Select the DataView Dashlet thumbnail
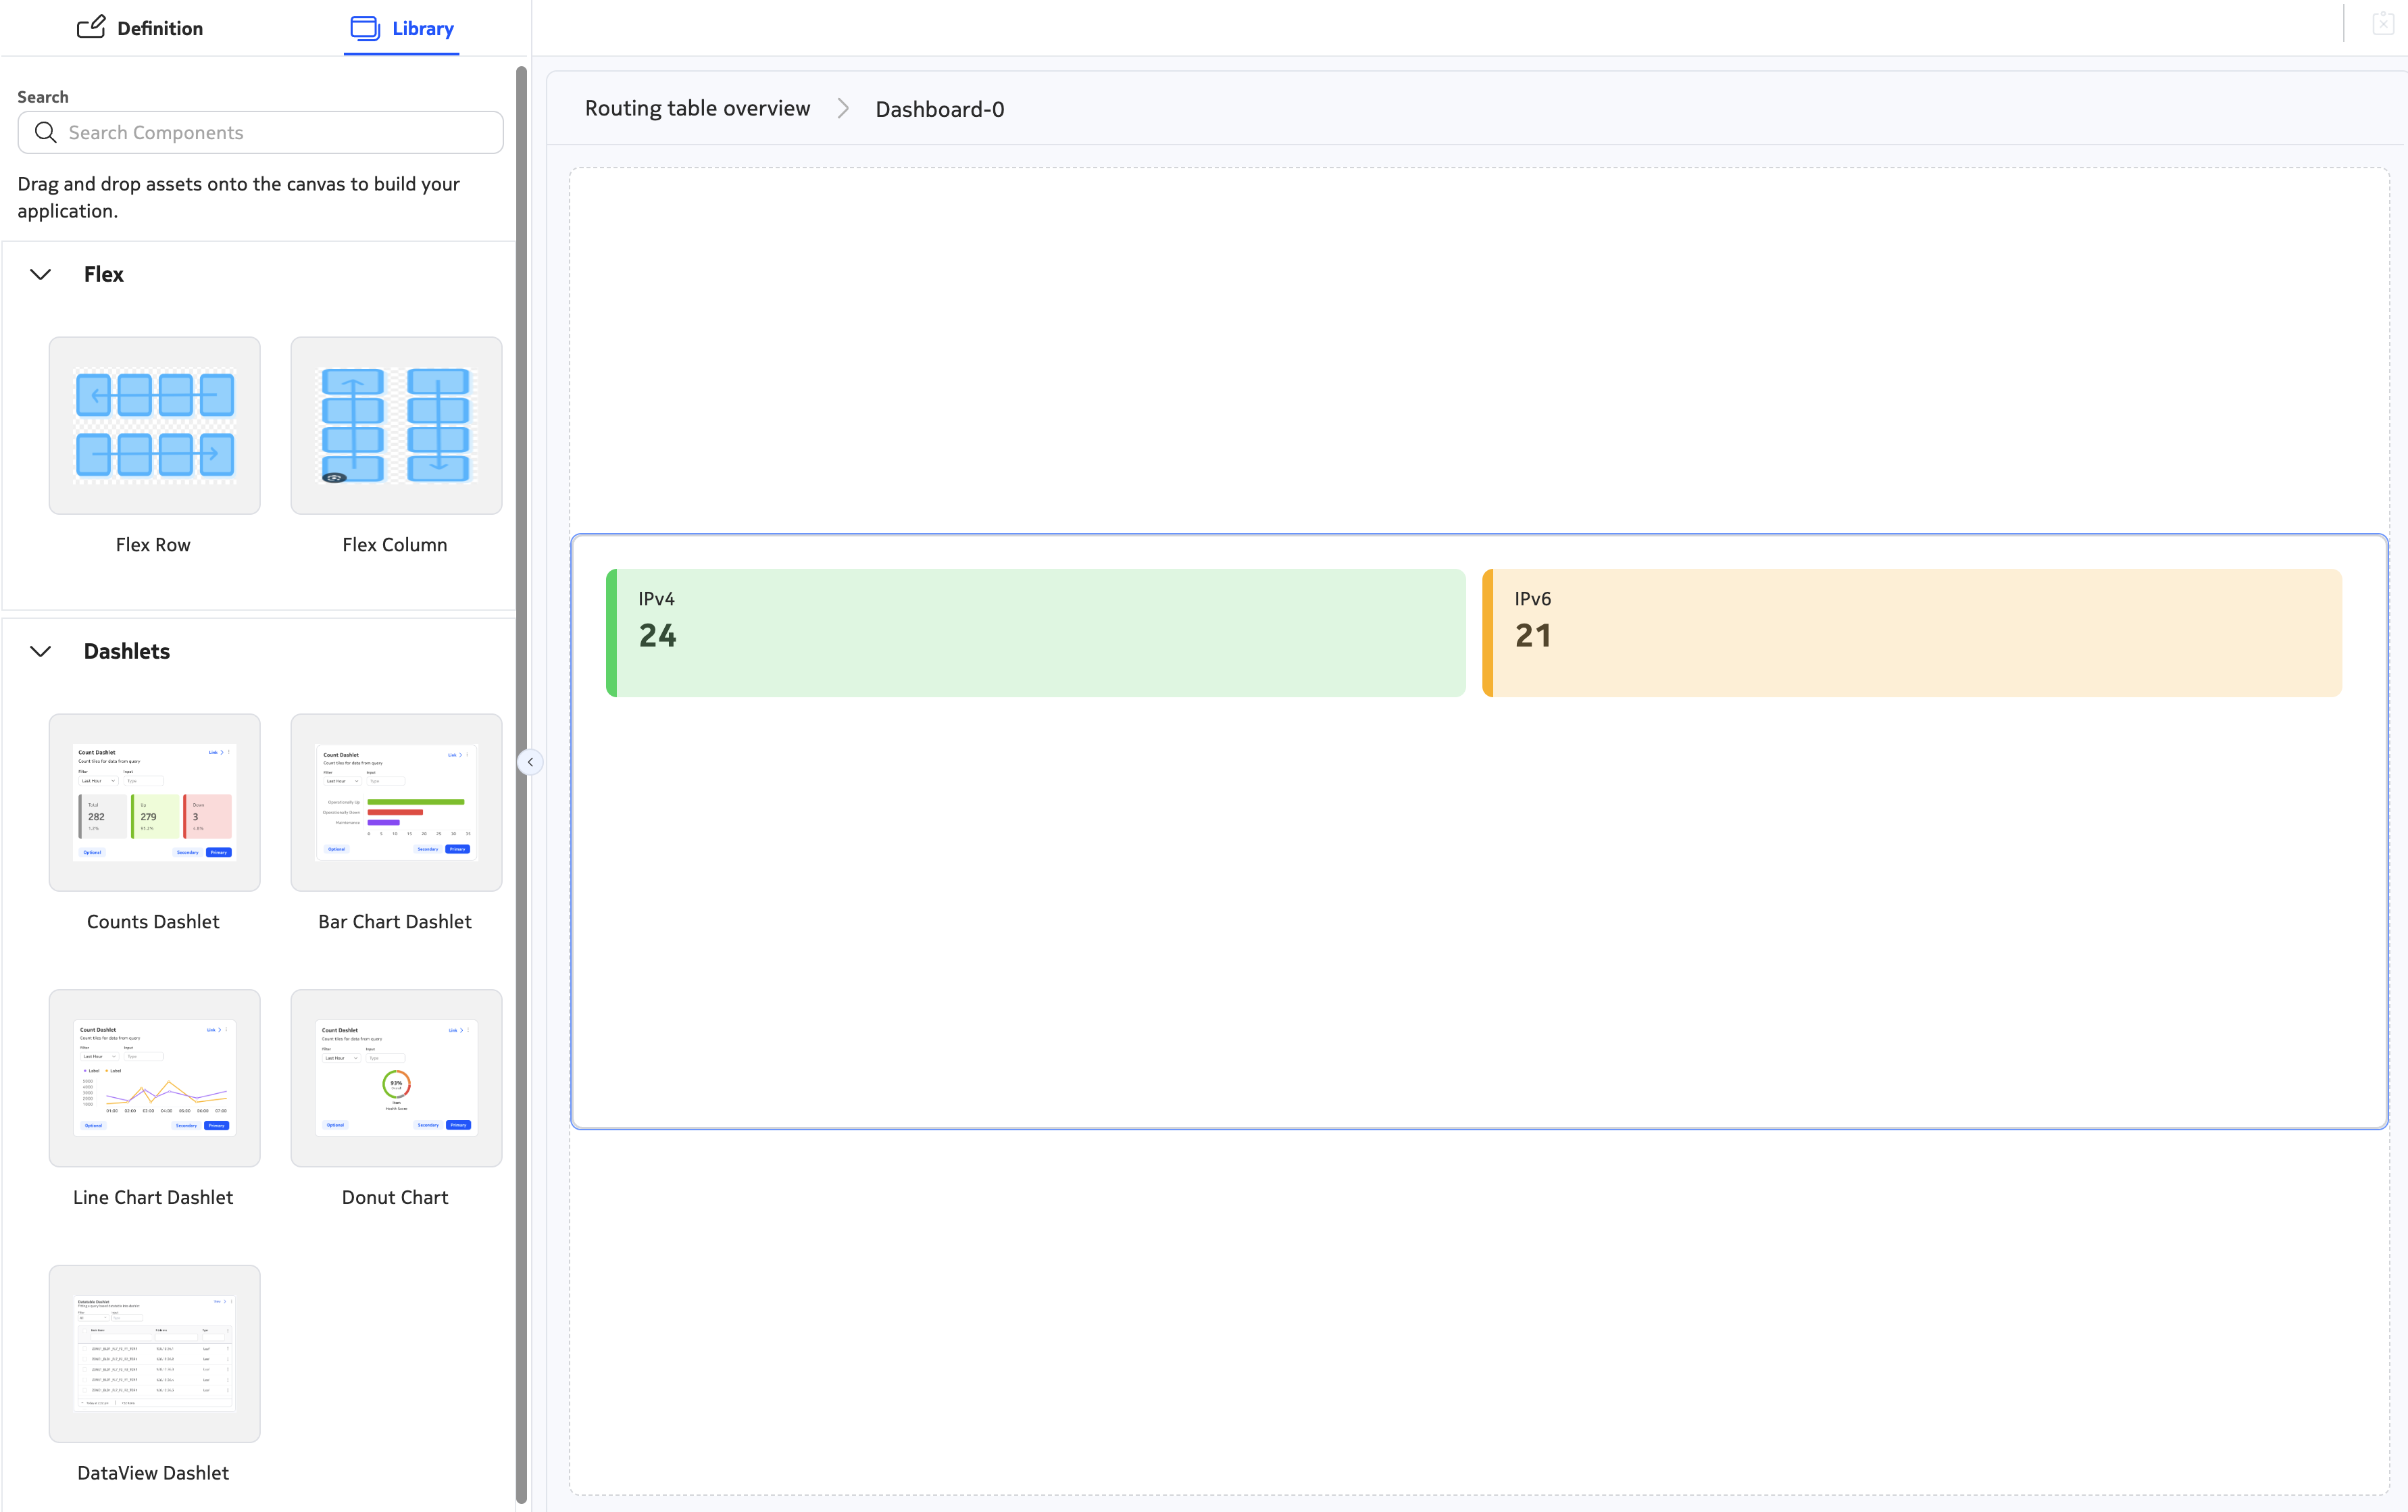Viewport: 2408px width, 1512px height. click(155, 1354)
